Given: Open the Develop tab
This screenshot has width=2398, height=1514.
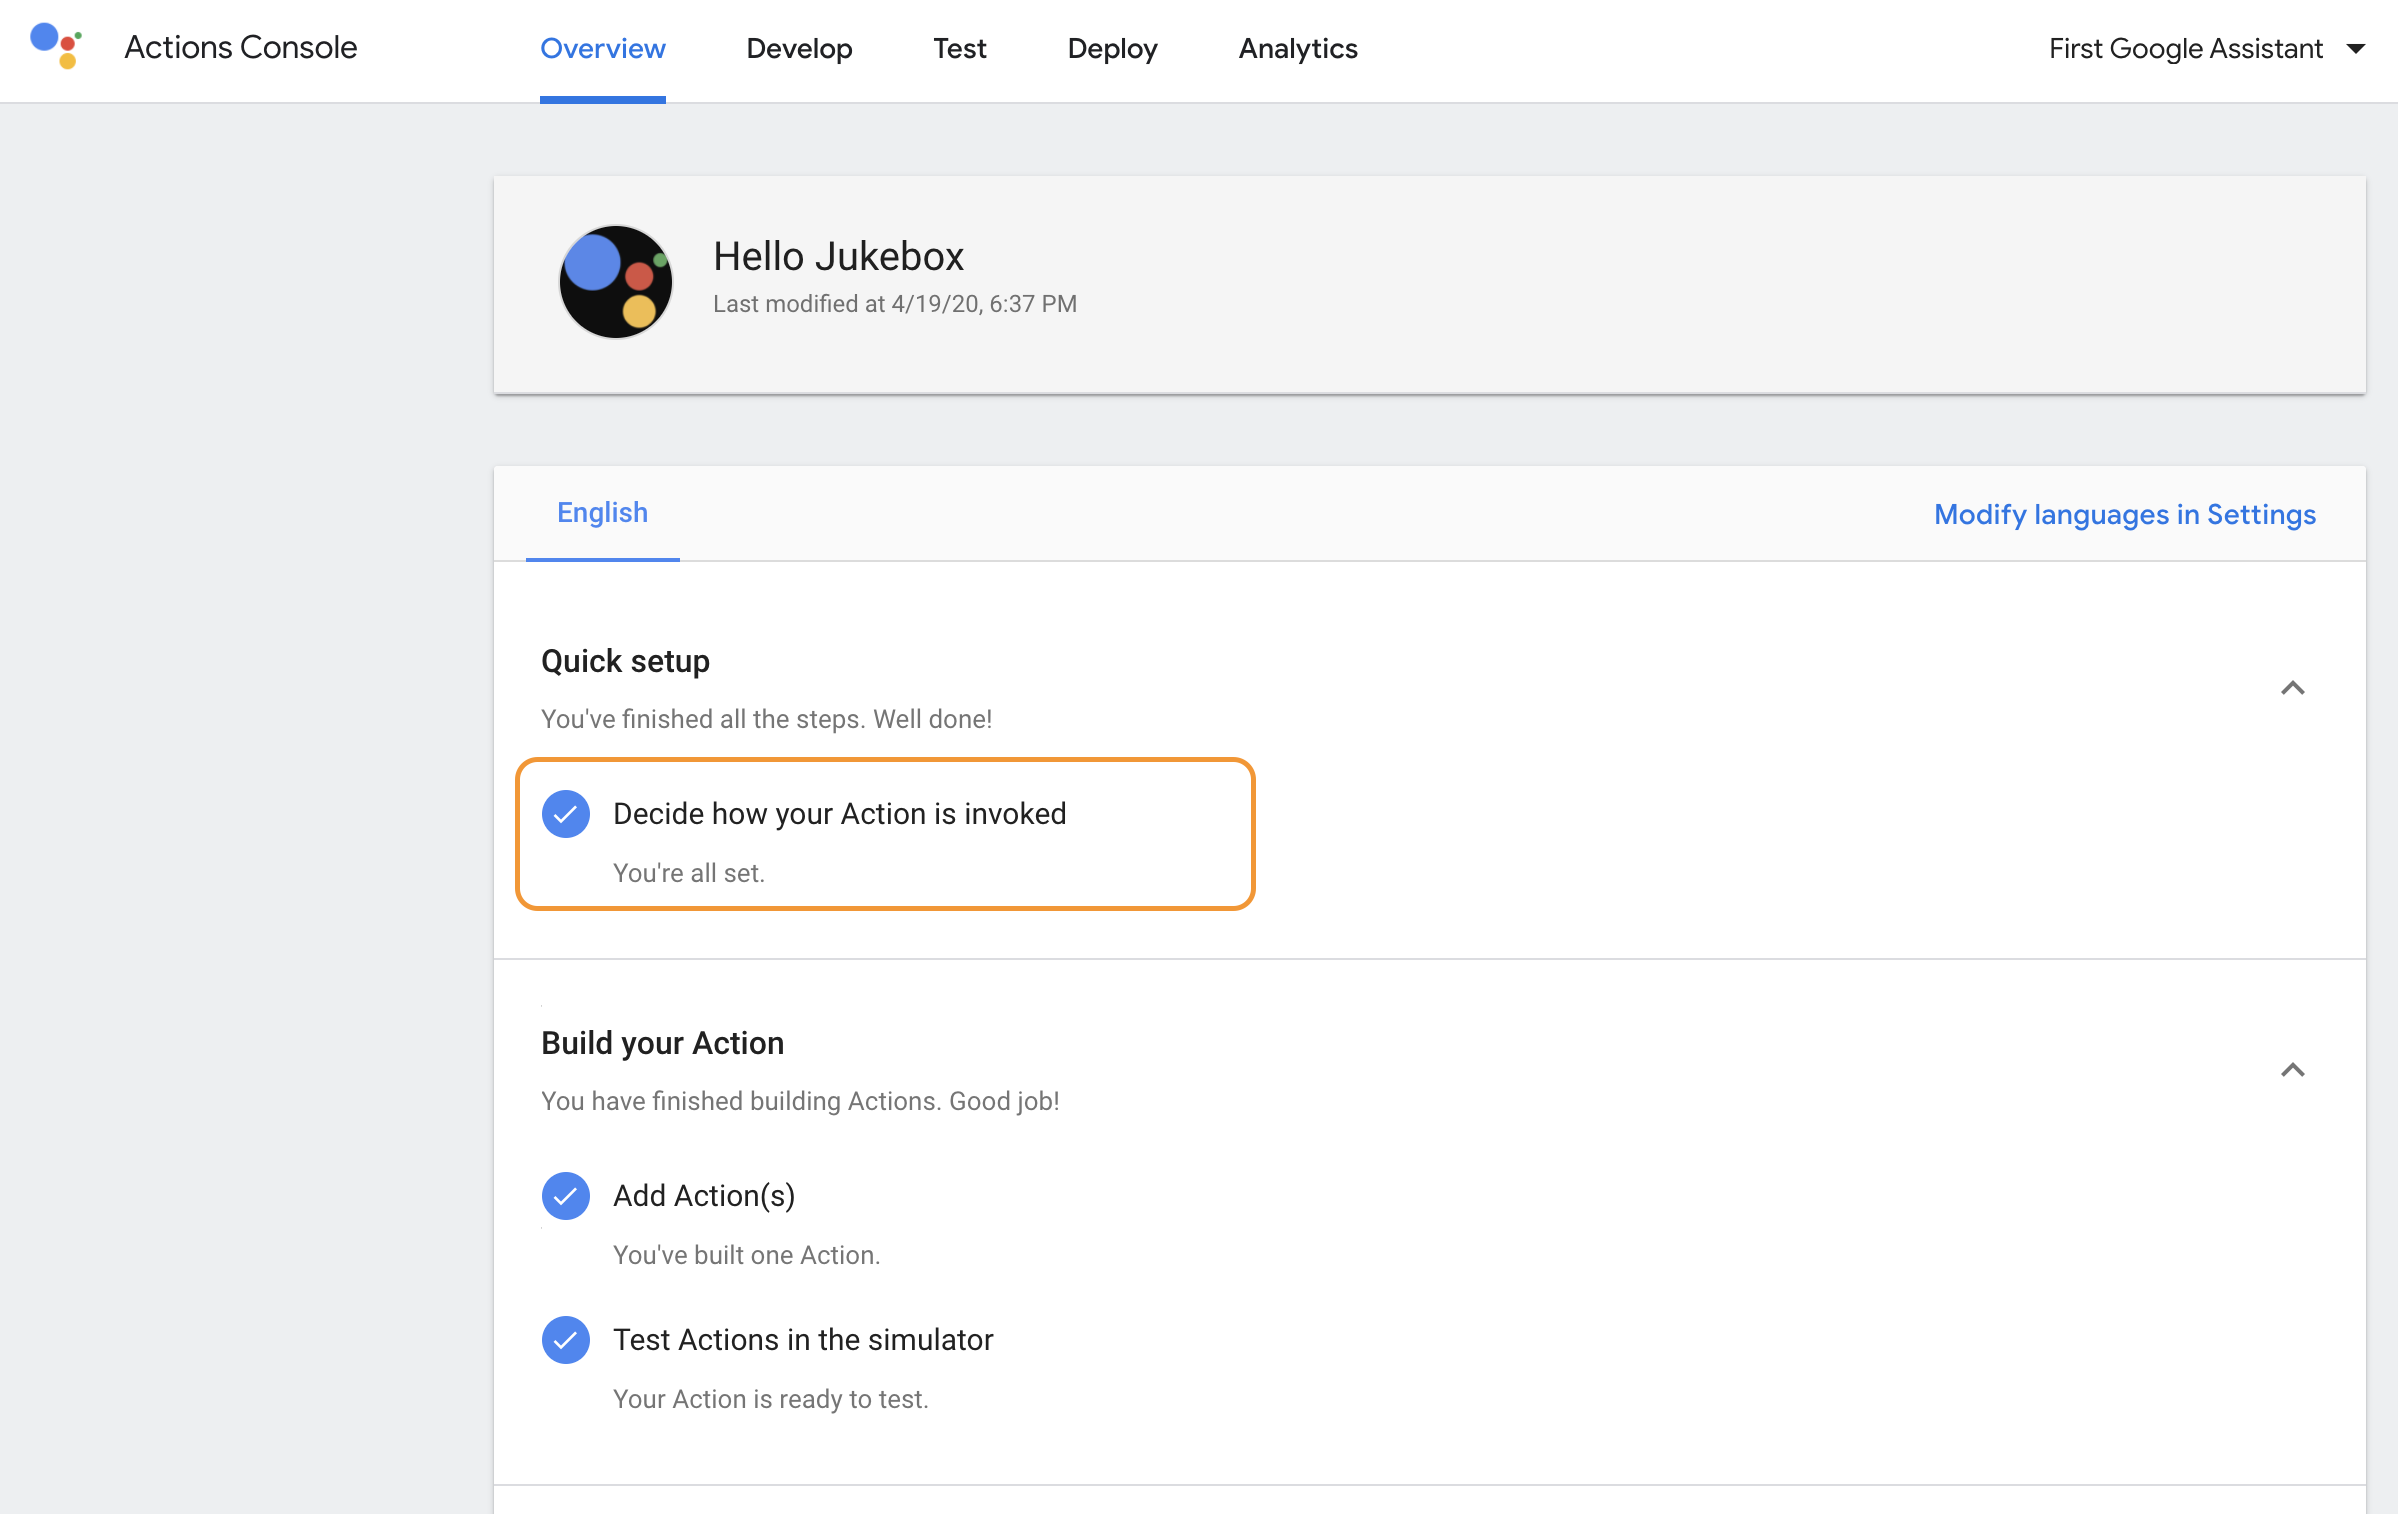Looking at the screenshot, I should [799, 49].
